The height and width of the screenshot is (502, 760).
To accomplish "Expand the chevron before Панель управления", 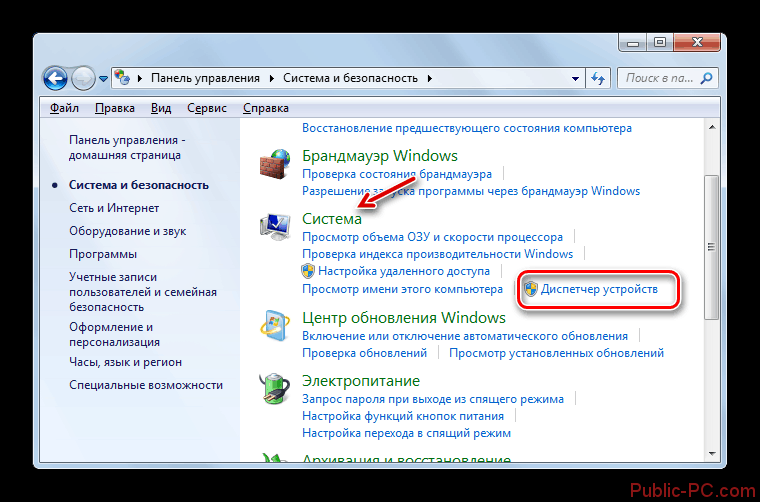I will tap(140, 78).
